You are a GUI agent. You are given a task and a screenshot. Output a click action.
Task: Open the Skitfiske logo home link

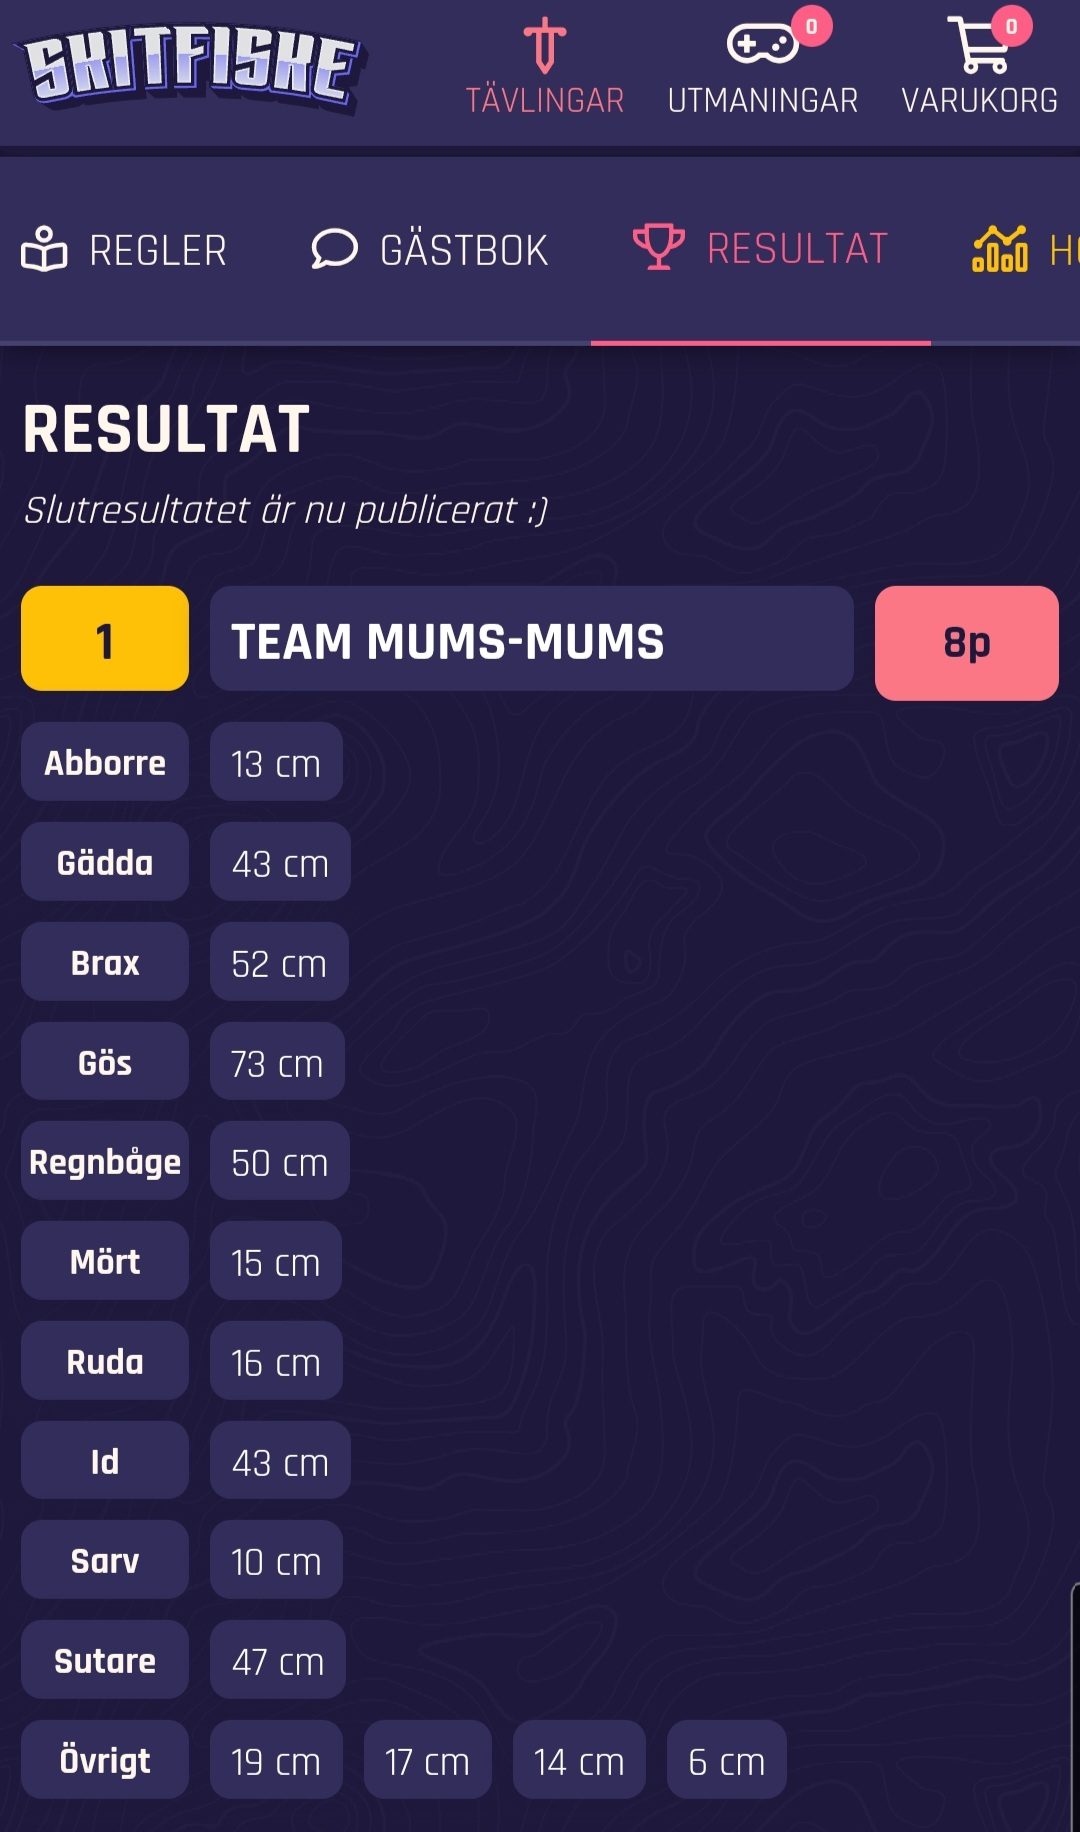click(191, 67)
